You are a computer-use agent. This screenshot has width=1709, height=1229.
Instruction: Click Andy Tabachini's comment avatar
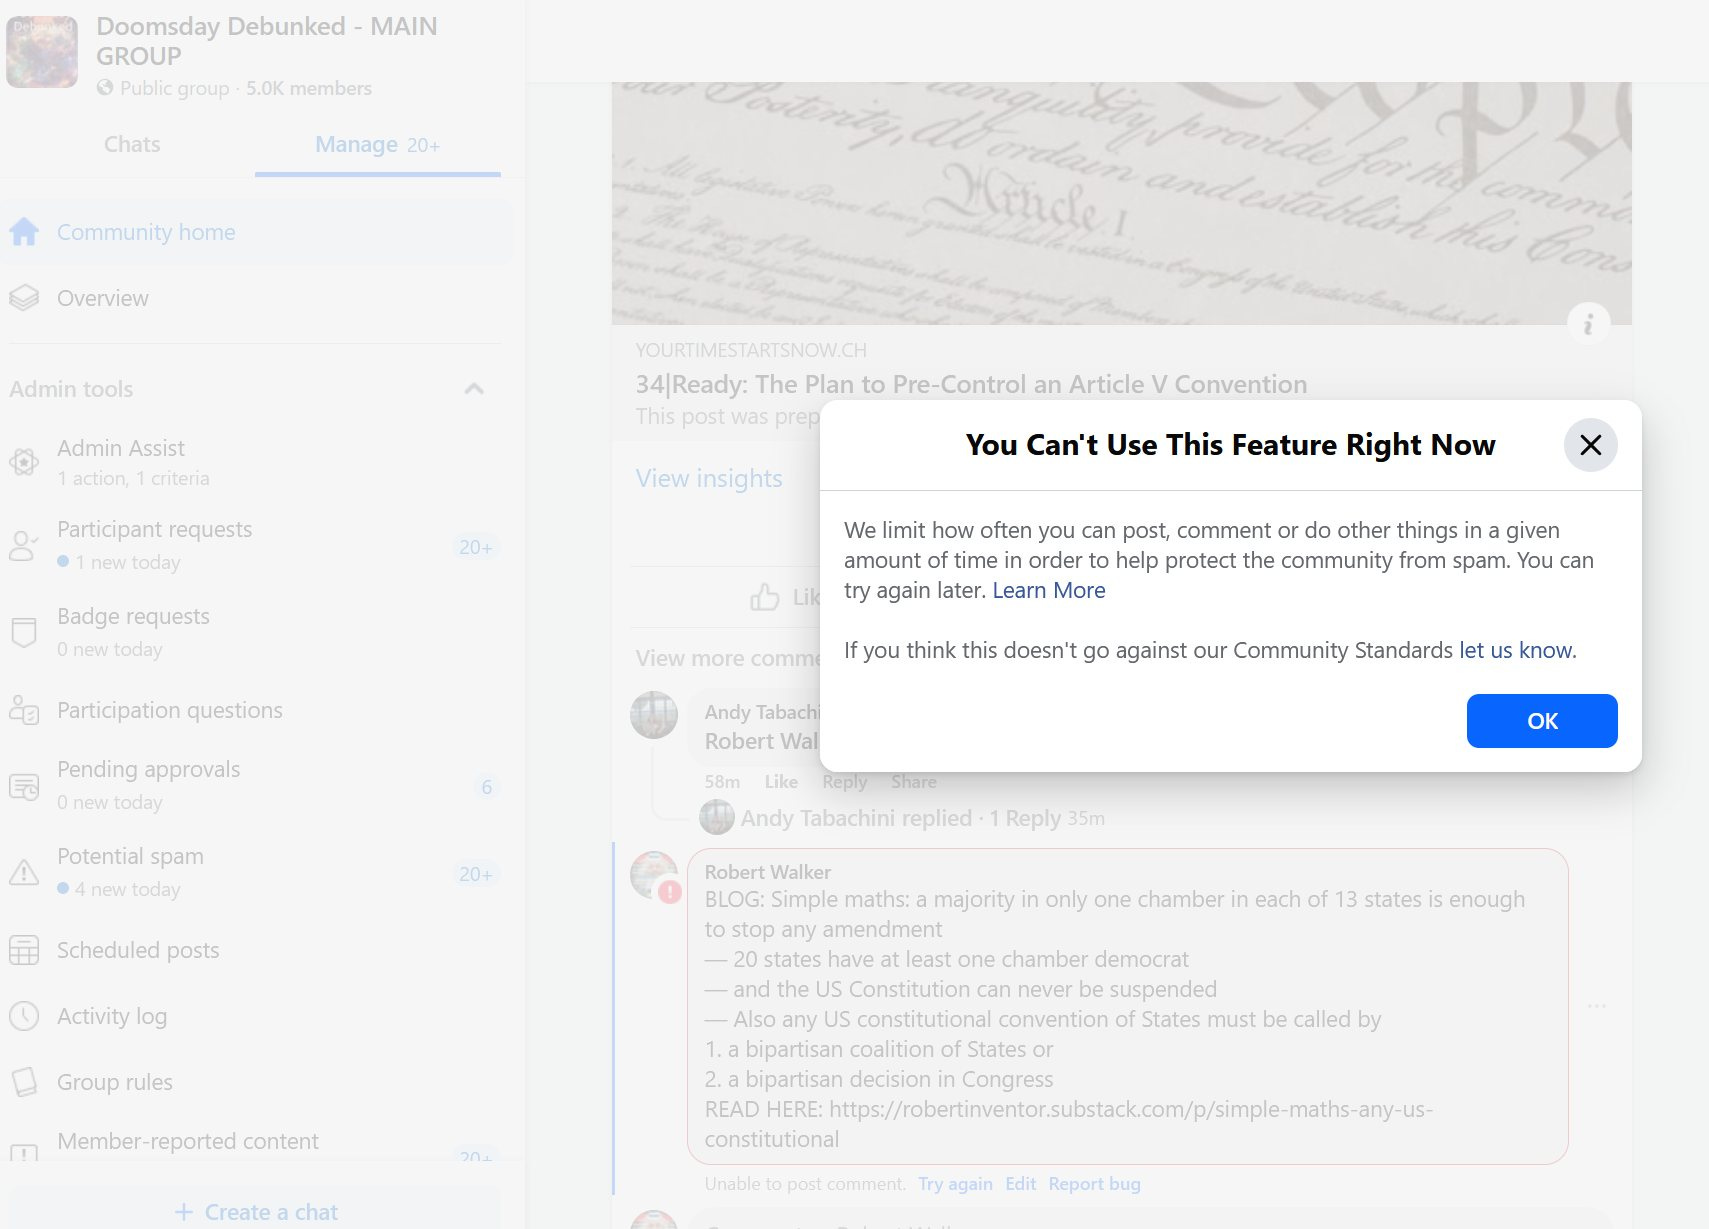(654, 715)
